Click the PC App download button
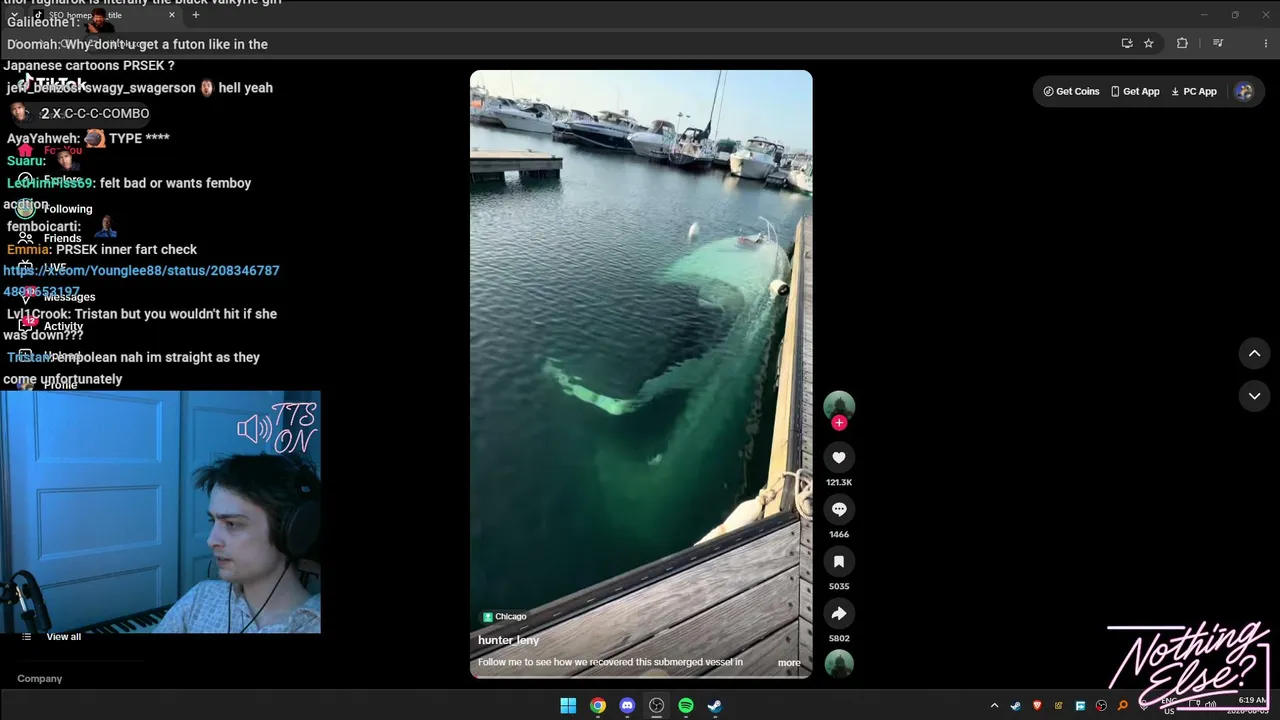 (1194, 91)
